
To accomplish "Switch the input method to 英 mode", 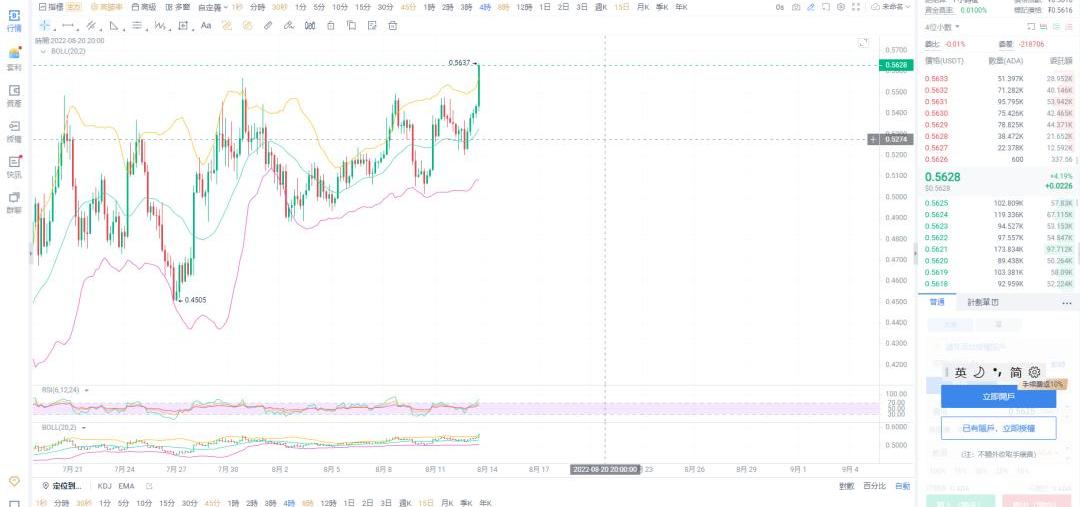I will tap(961, 372).
